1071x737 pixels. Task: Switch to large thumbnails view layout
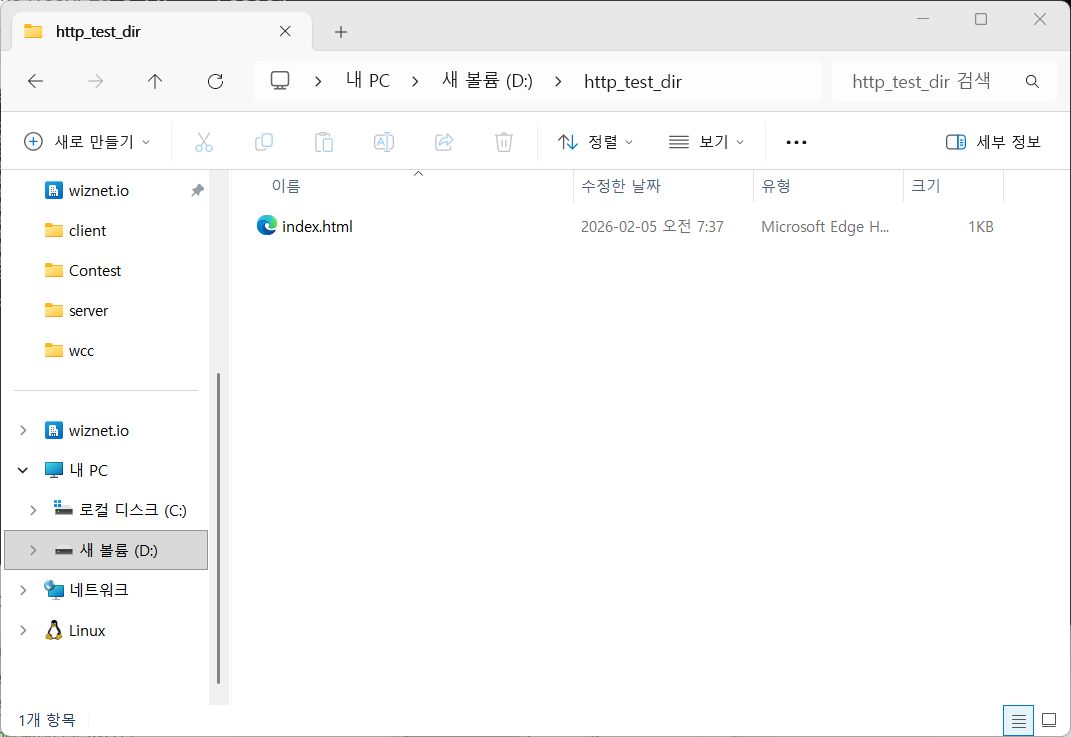[1049, 719]
